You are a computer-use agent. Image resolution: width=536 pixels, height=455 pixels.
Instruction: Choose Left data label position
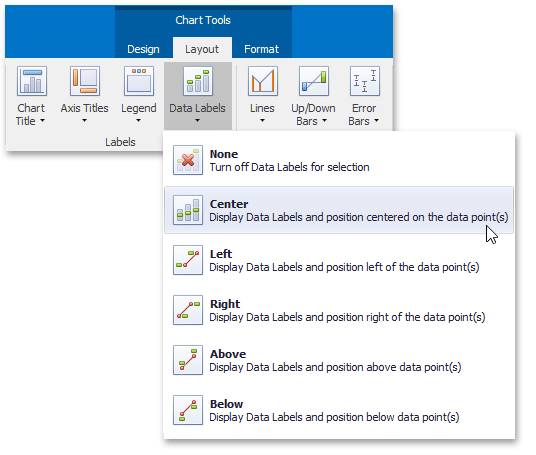(x=339, y=260)
